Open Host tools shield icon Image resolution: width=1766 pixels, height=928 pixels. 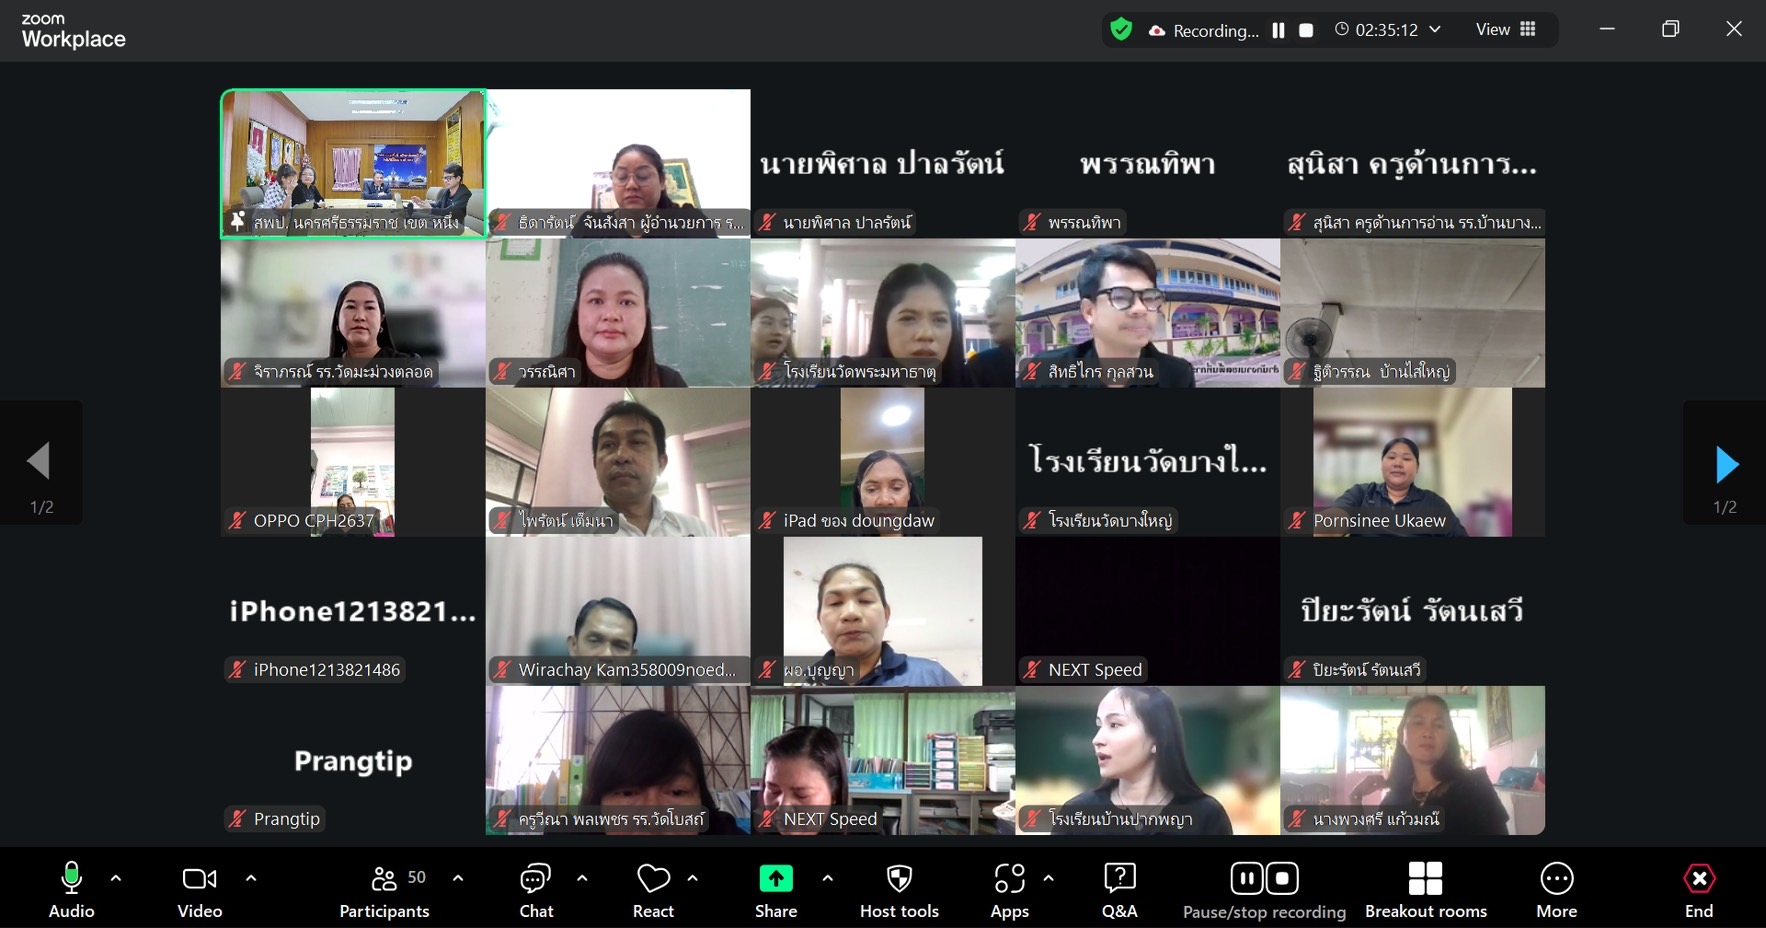[899, 888]
